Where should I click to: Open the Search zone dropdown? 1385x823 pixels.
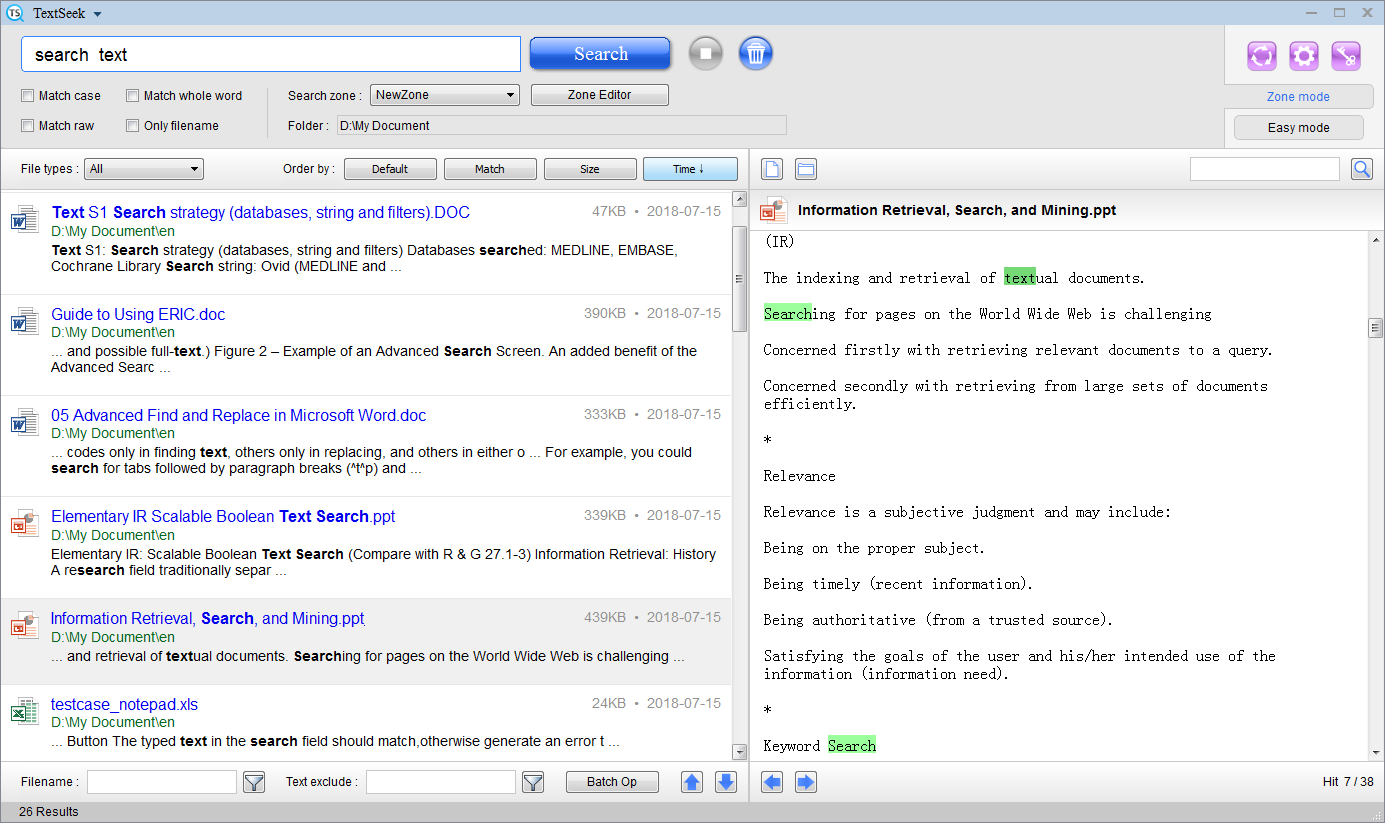[444, 95]
